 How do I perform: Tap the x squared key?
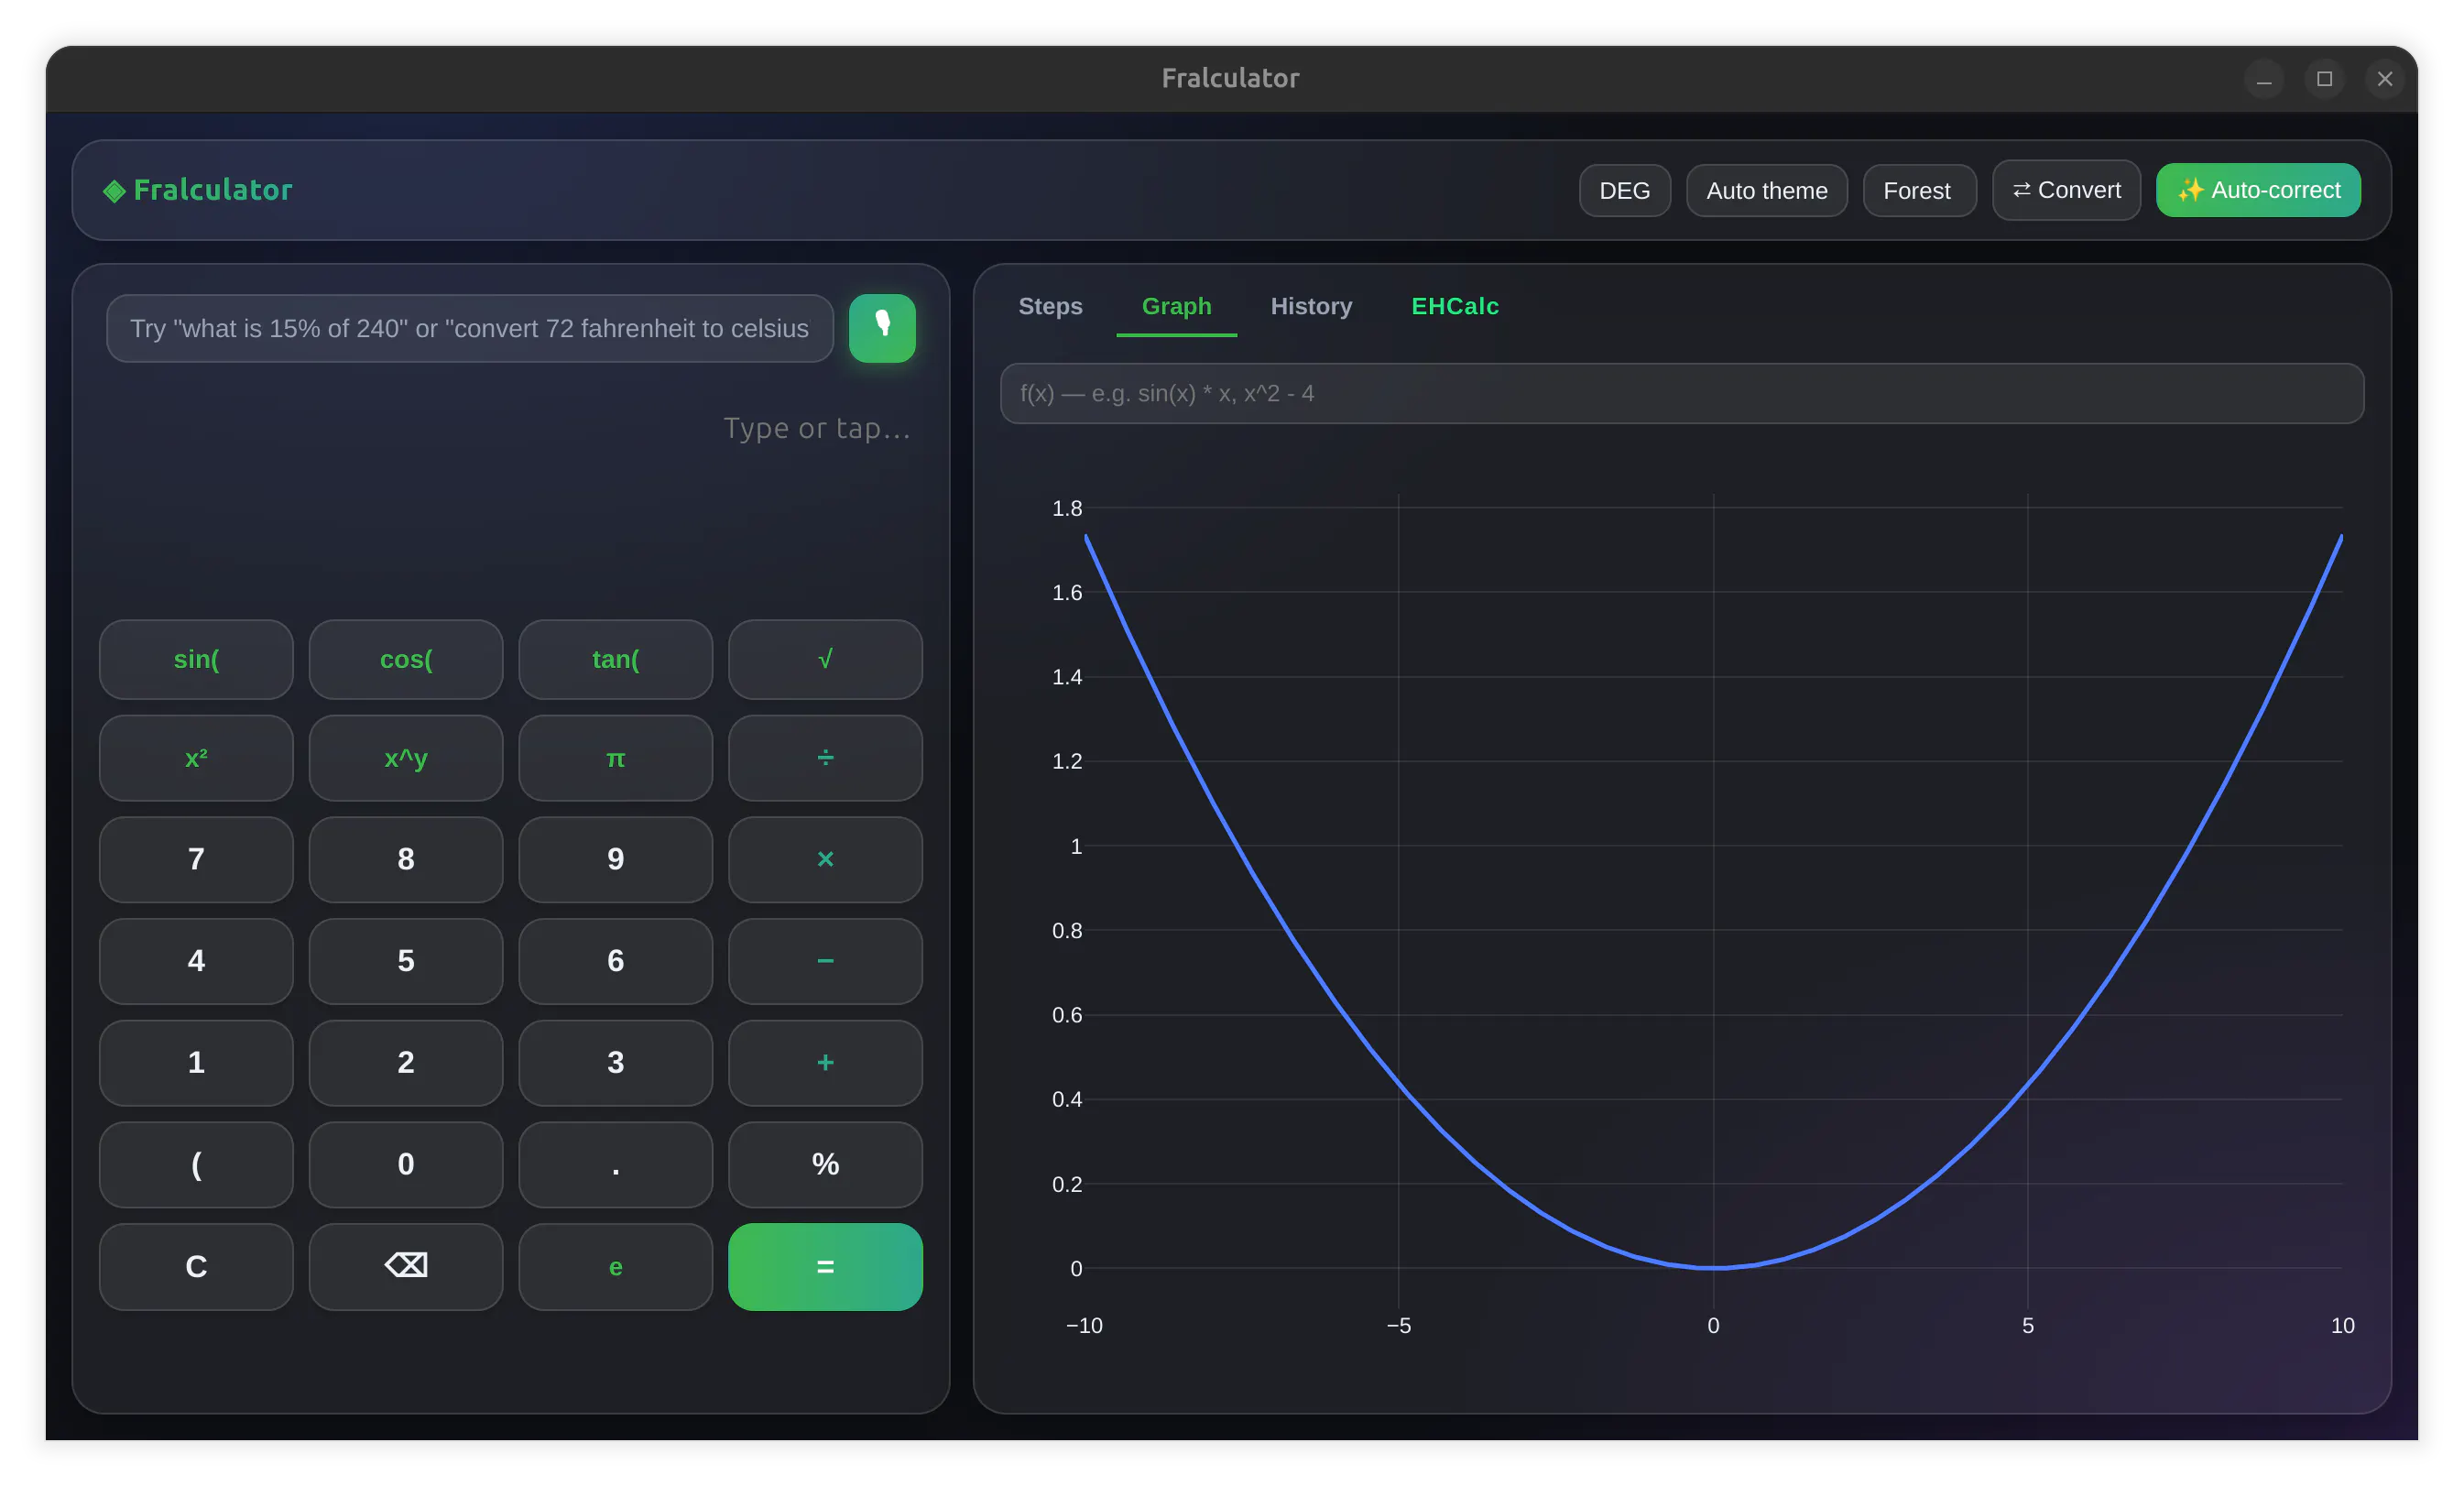[x=196, y=758]
